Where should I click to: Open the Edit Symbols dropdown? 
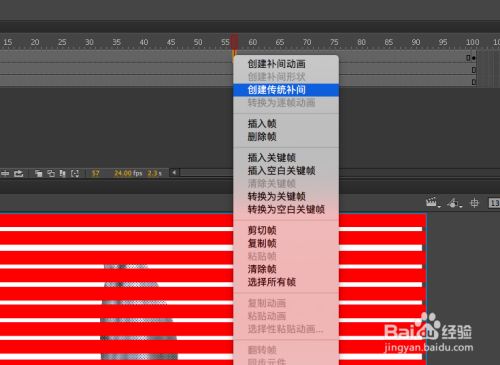[455, 203]
